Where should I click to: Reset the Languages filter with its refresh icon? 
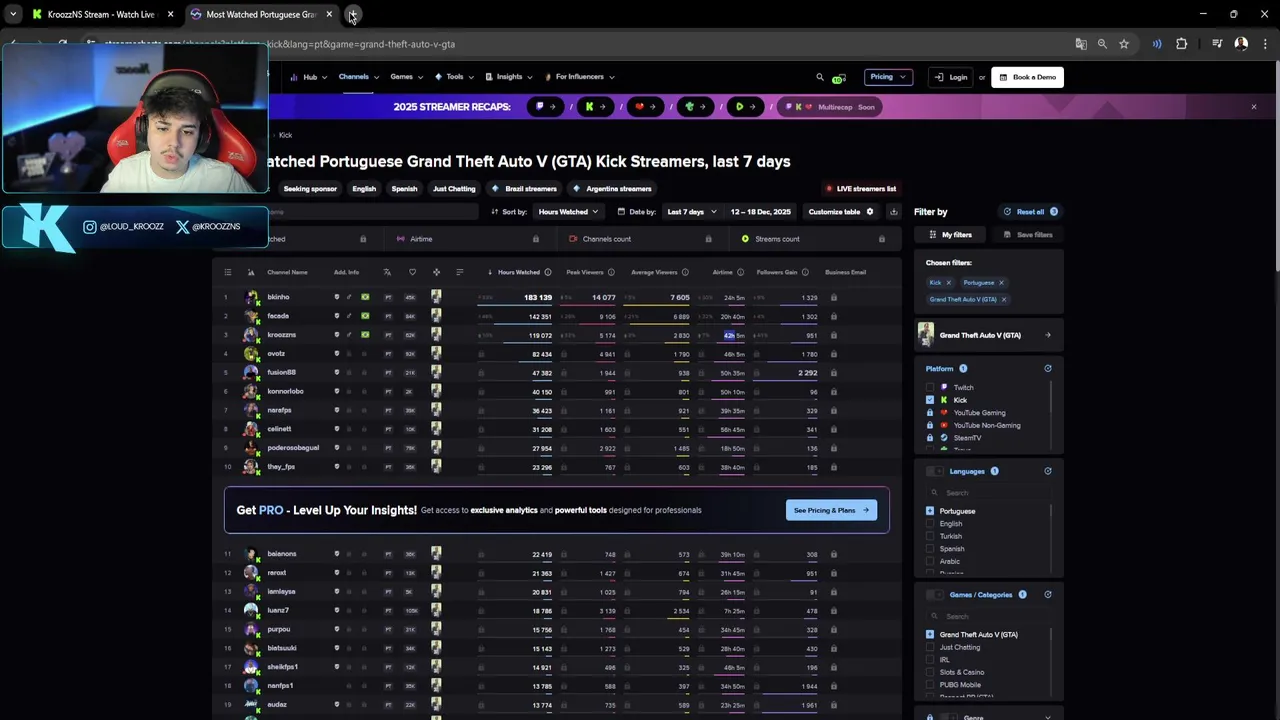(1048, 471)
